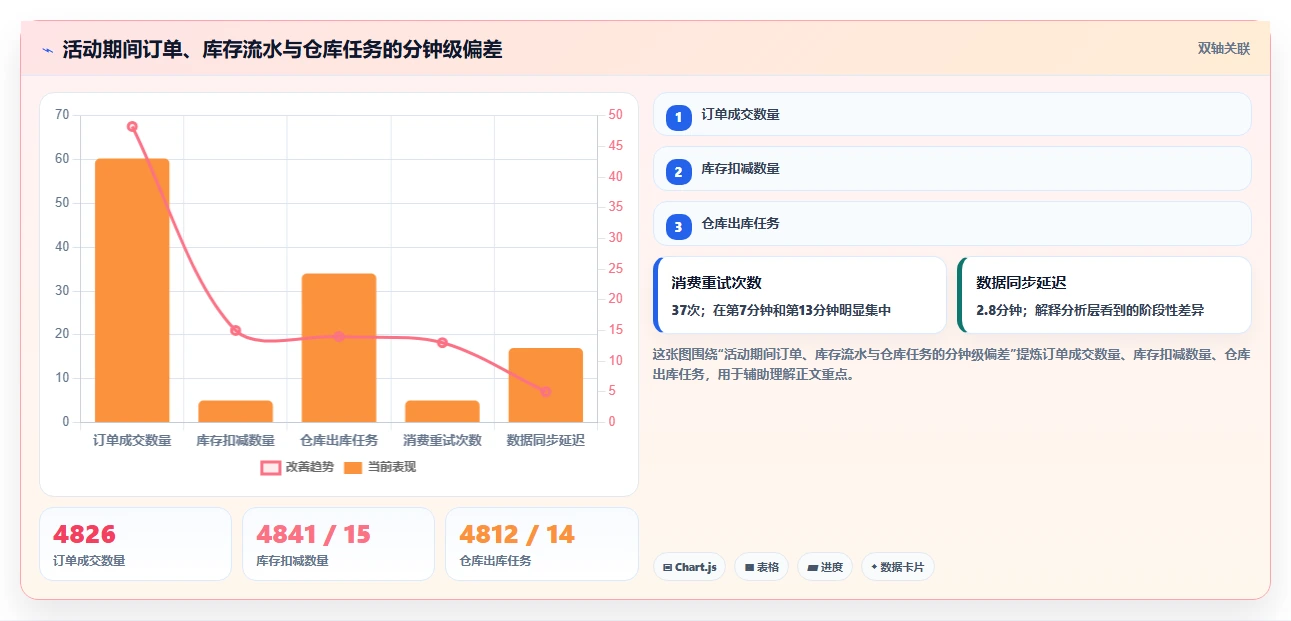Click trend line point above 库存扣减数量
The height and width of the screenshot is (621, 1291).
[x=235, y=330]
